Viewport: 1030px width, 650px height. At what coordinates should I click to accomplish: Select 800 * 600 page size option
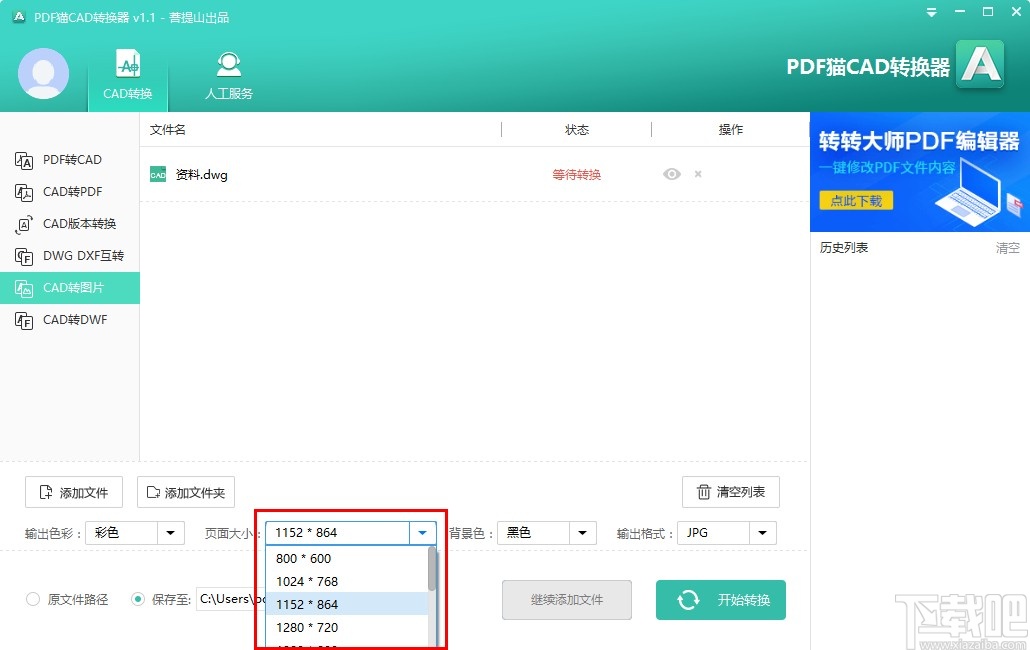(304, 558)
